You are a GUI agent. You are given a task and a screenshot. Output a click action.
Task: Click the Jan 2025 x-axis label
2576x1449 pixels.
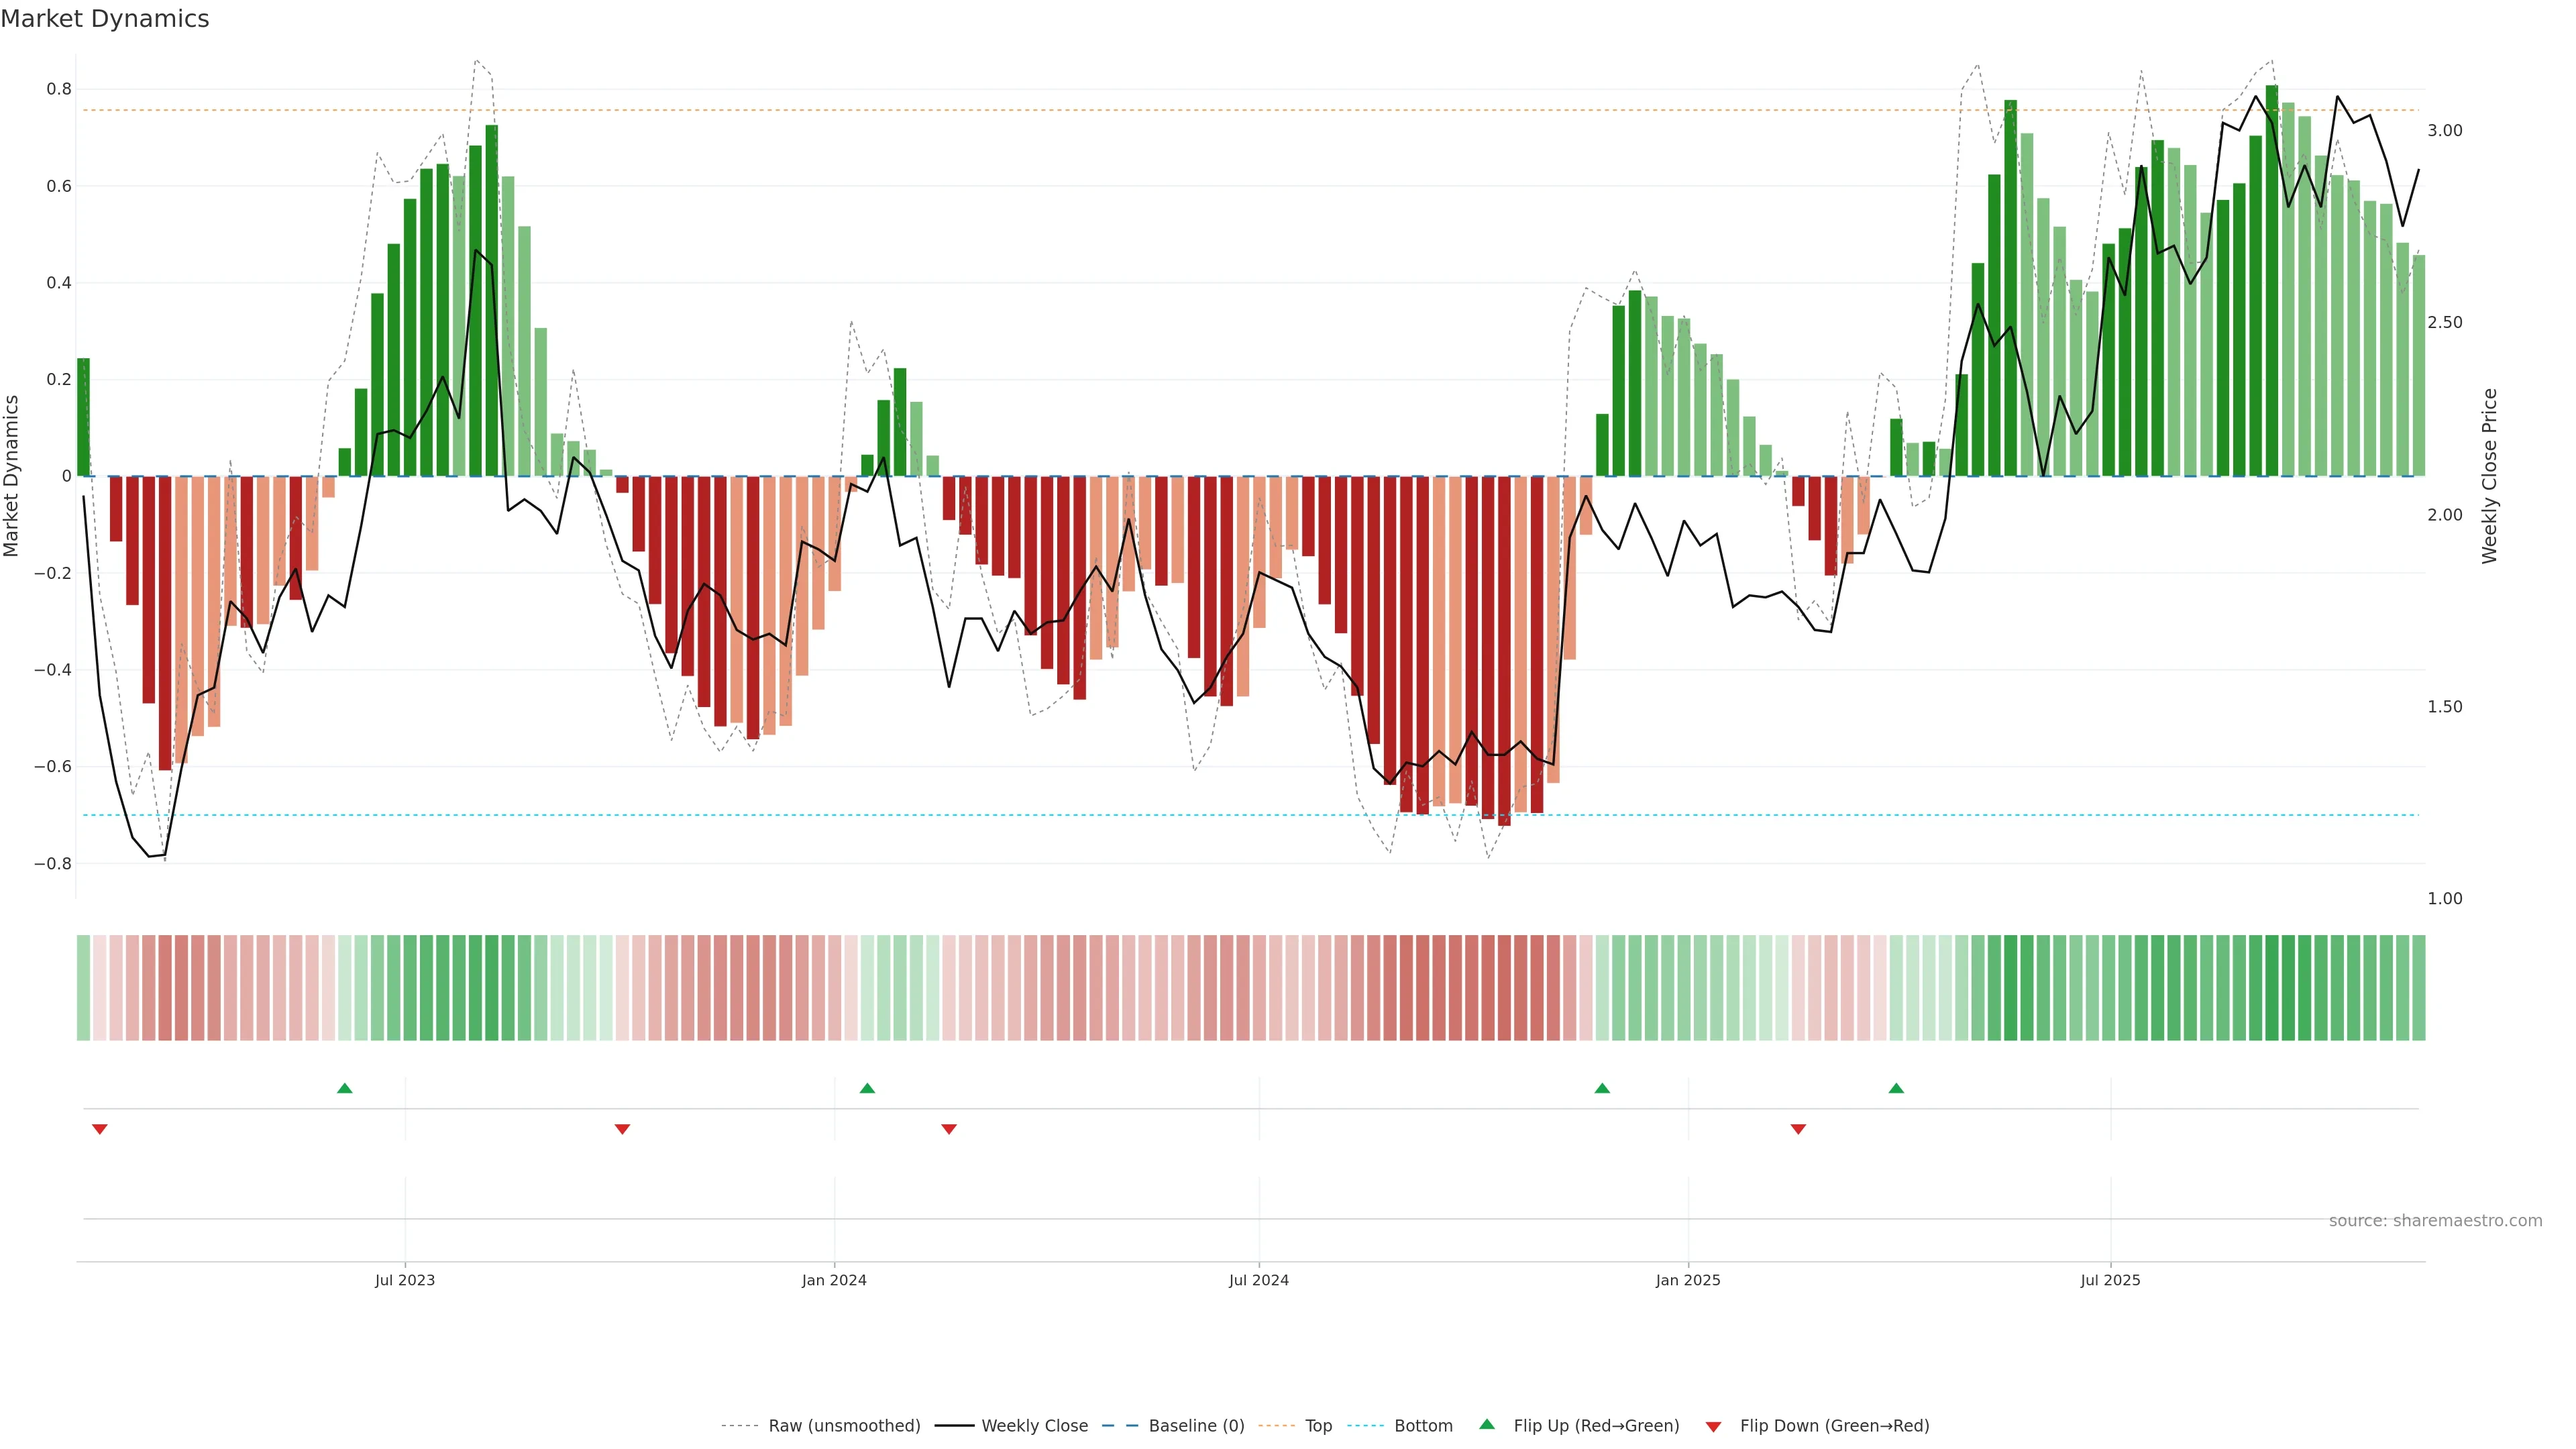[x=1687, y=1280]
